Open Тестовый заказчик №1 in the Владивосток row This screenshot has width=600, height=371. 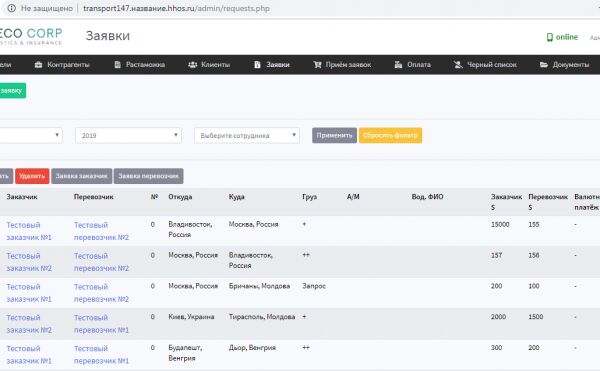[x=29, y=231]
